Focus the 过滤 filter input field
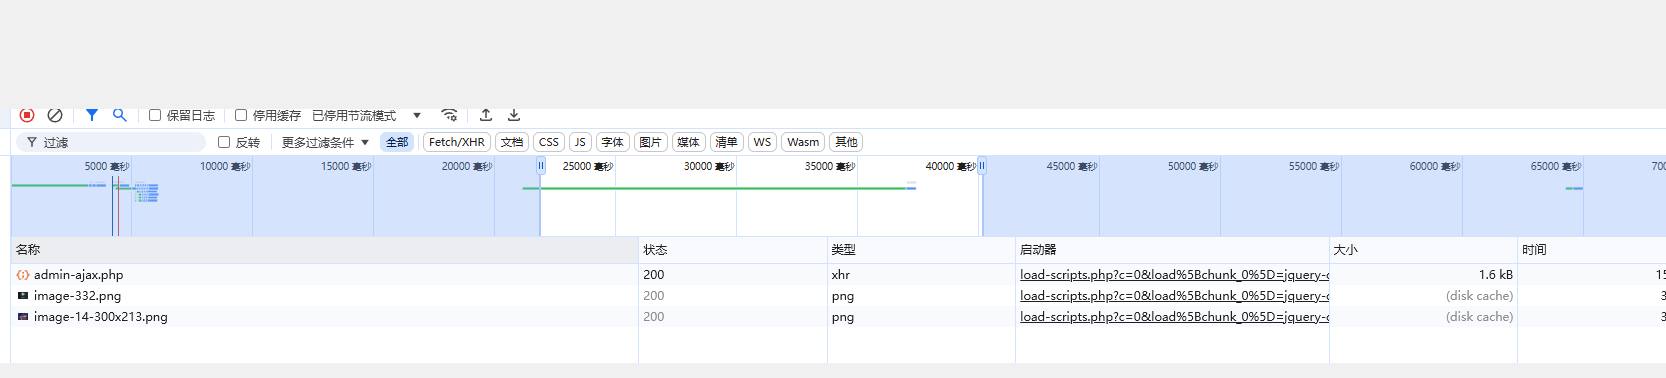Image resolution: width=1666 pixels, height=378 pixels. click(x=111, y=142)
